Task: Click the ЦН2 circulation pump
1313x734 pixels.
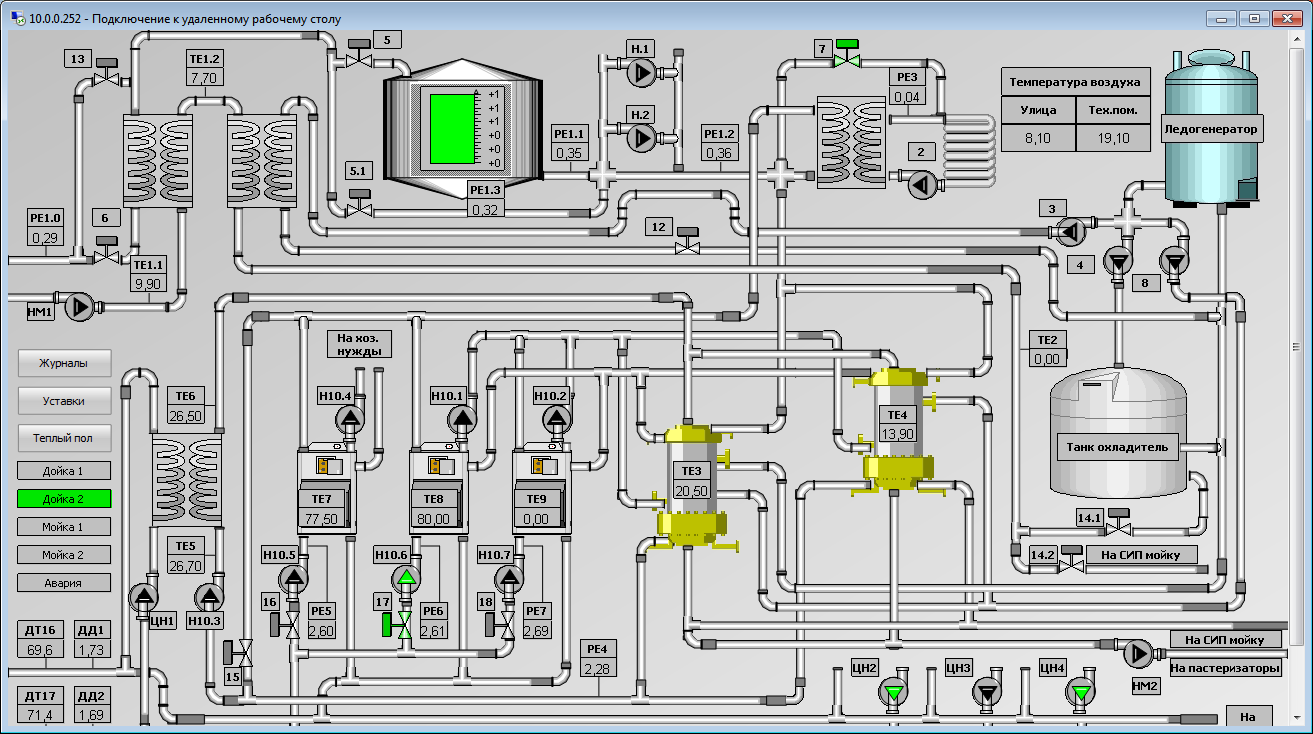Action: 893,691
